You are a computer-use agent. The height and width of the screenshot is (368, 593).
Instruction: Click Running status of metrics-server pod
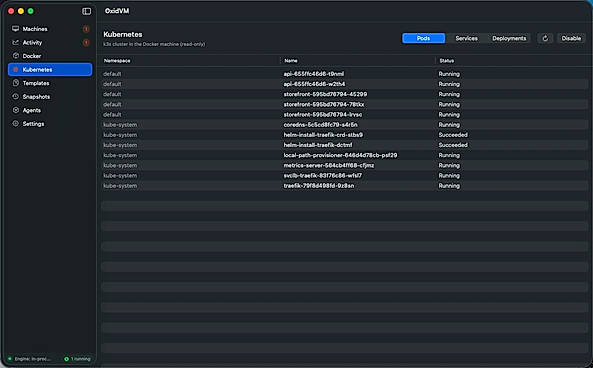tap(449, 165)
